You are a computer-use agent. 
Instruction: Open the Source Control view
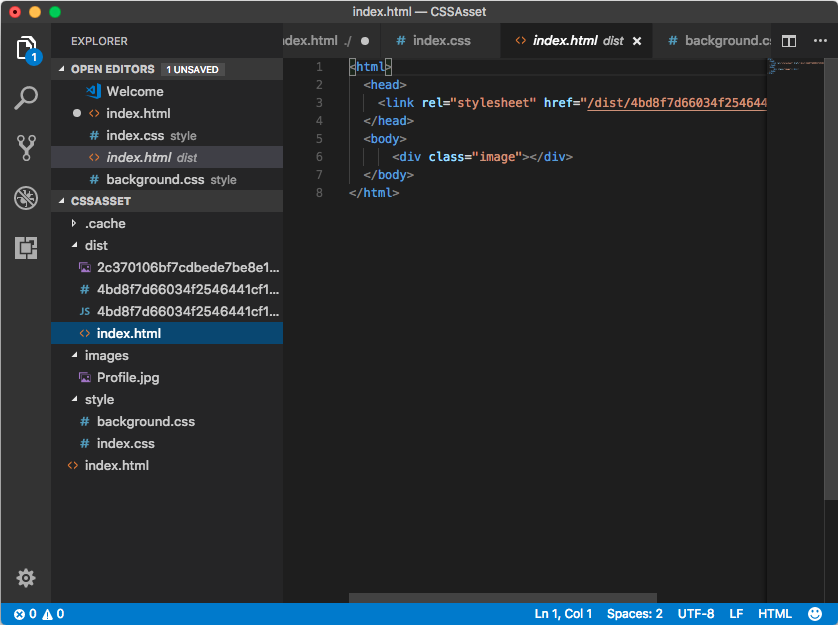[26, 148]
